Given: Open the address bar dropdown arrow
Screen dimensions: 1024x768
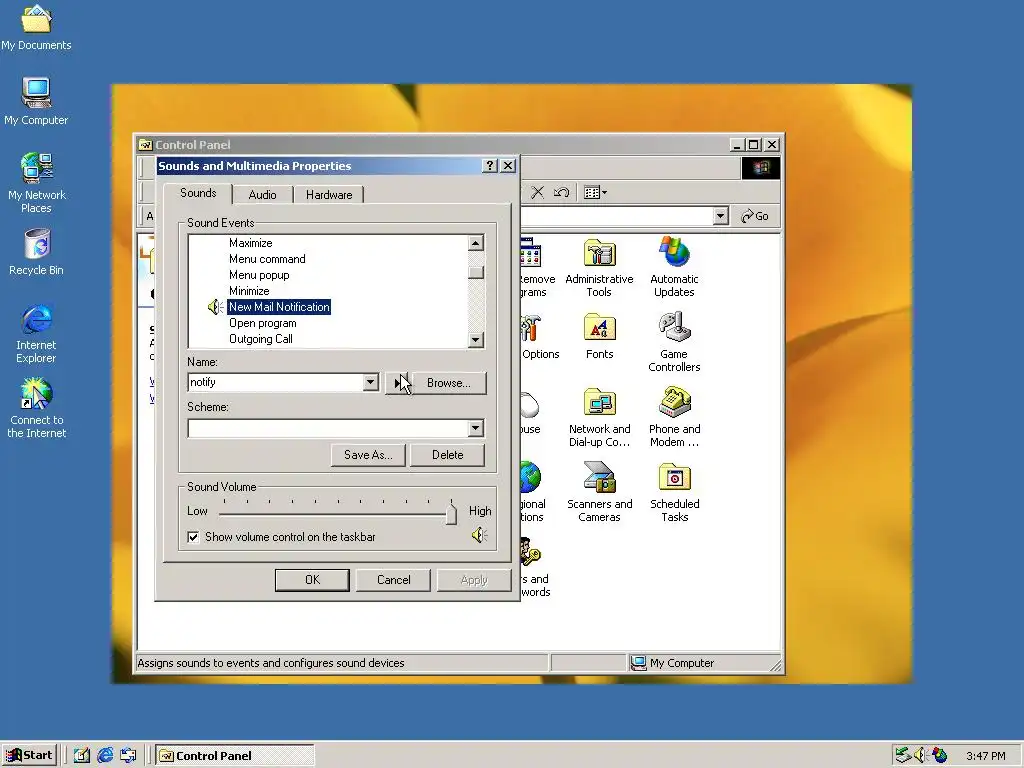Looking at the screenshot, I should click(x=720, y=216).
